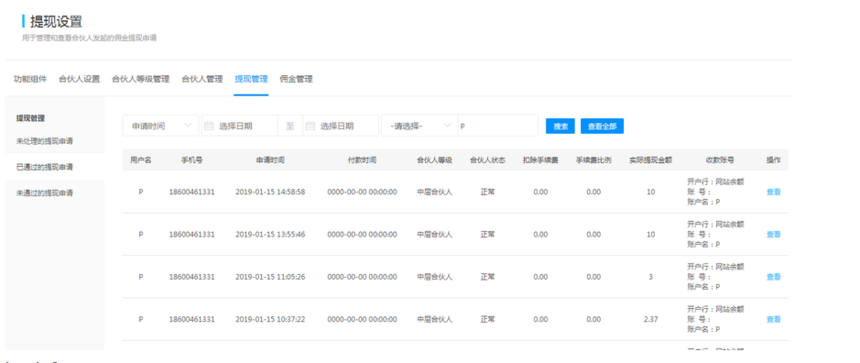Screen dimensions: 860x363
Task: Switch to the 佣金管理 tab
Action: coord(296,79)
